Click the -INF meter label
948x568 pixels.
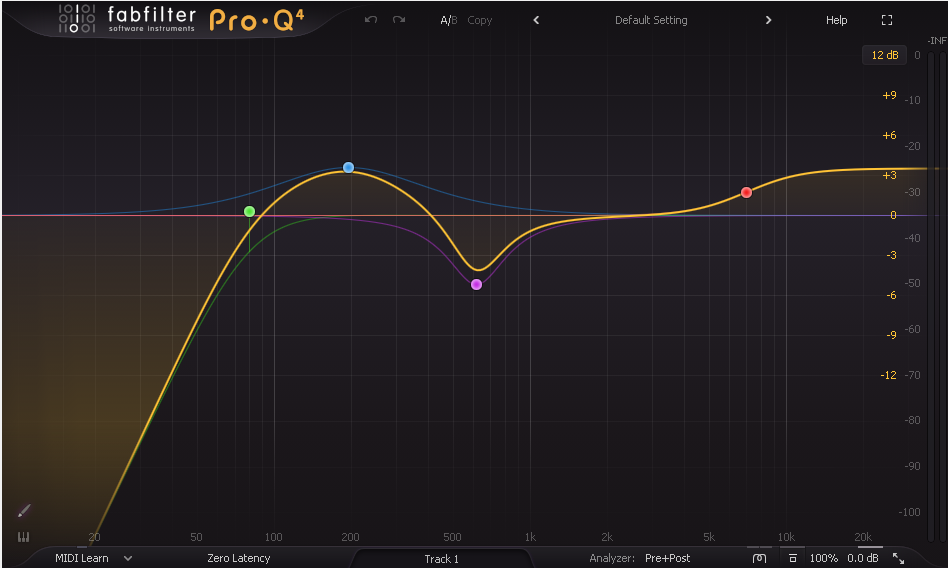coord(937,41)
